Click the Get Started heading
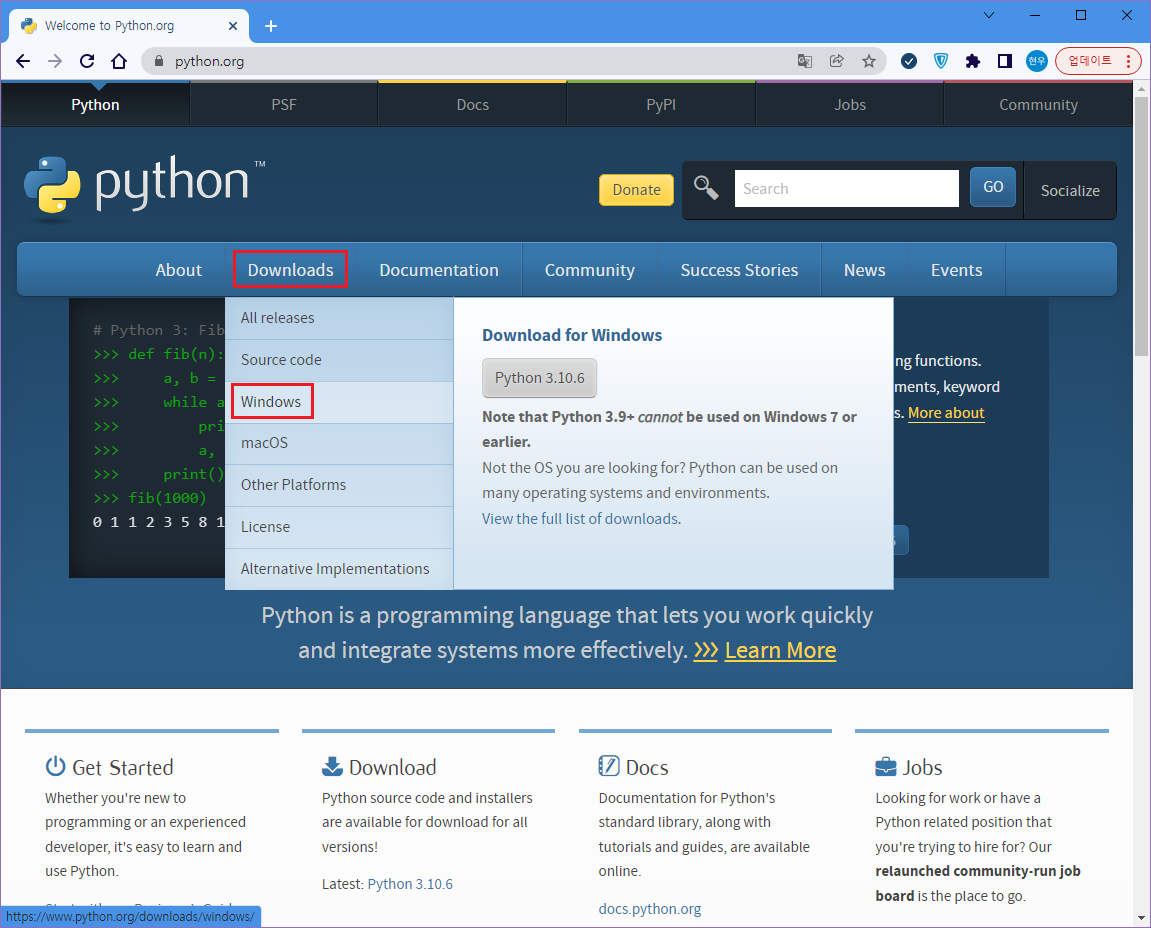The height and width of the screenshot is (928, 1151). point(123,767)
